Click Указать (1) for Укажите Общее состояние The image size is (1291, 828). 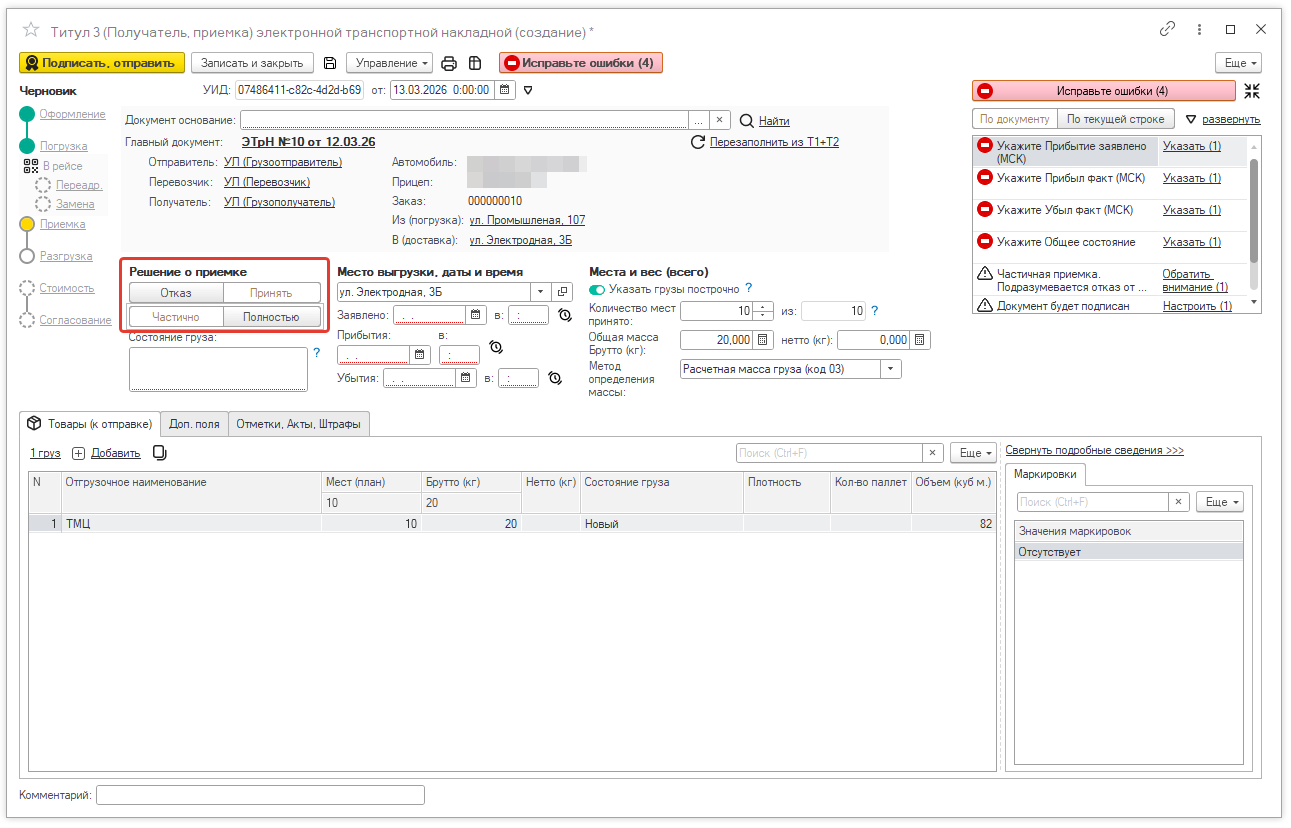click(1192, 242)
